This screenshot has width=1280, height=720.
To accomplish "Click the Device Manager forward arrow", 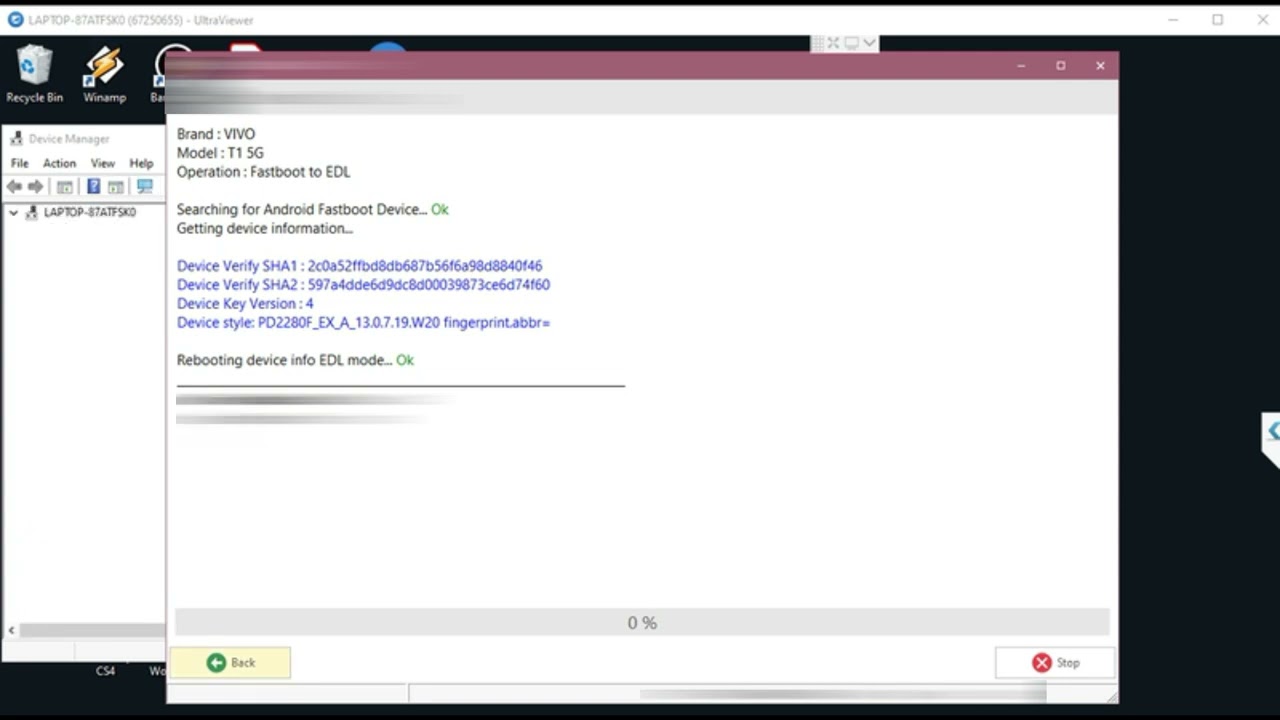I will tap(36, 187).
